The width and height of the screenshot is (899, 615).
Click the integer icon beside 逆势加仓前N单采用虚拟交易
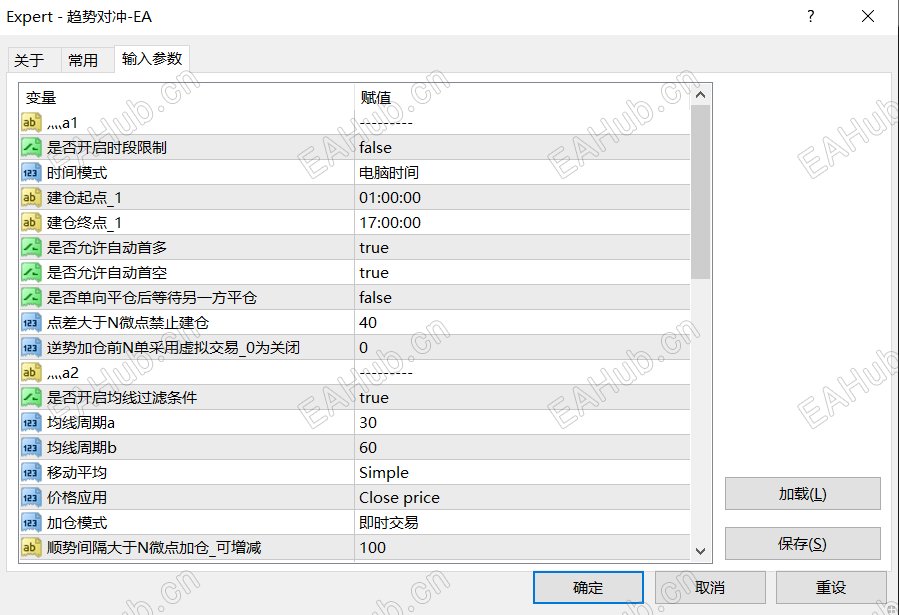click(x=31, y=347)
